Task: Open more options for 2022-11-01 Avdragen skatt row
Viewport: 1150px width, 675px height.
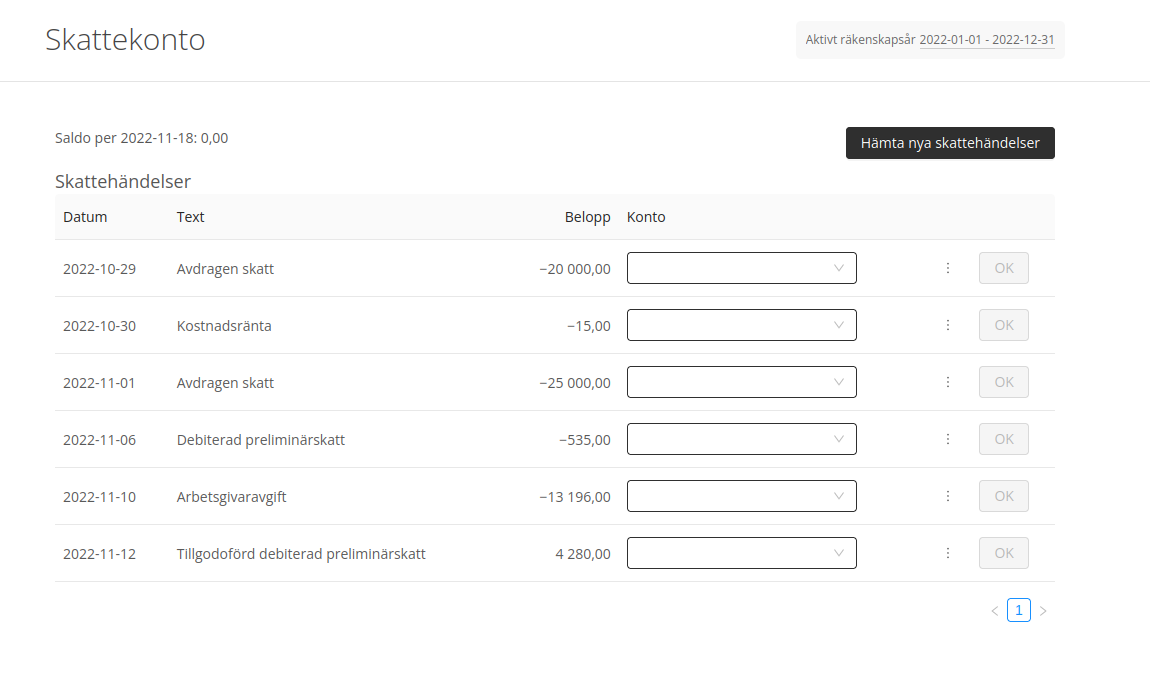Action: (947, 382)
